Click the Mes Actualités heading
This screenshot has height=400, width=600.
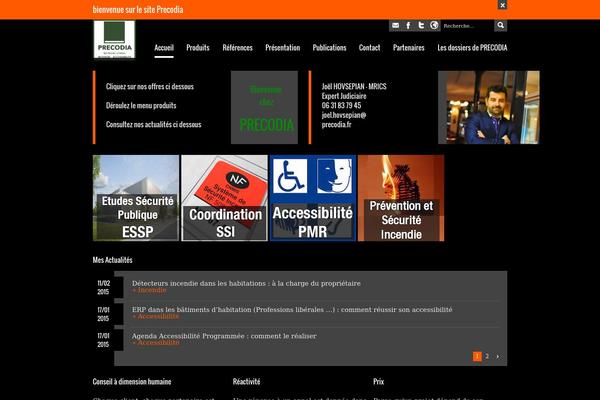(112, 260)
